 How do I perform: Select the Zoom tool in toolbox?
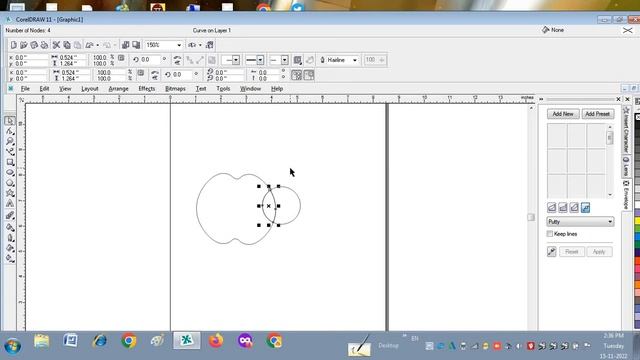(x=10, y=141)
